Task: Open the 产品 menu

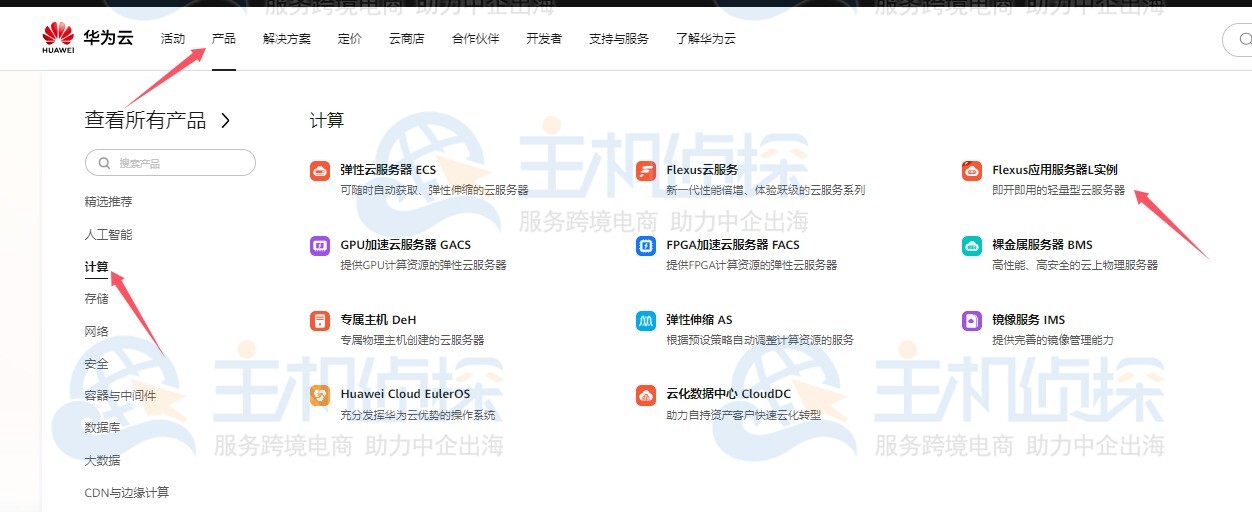Action: 224,39
